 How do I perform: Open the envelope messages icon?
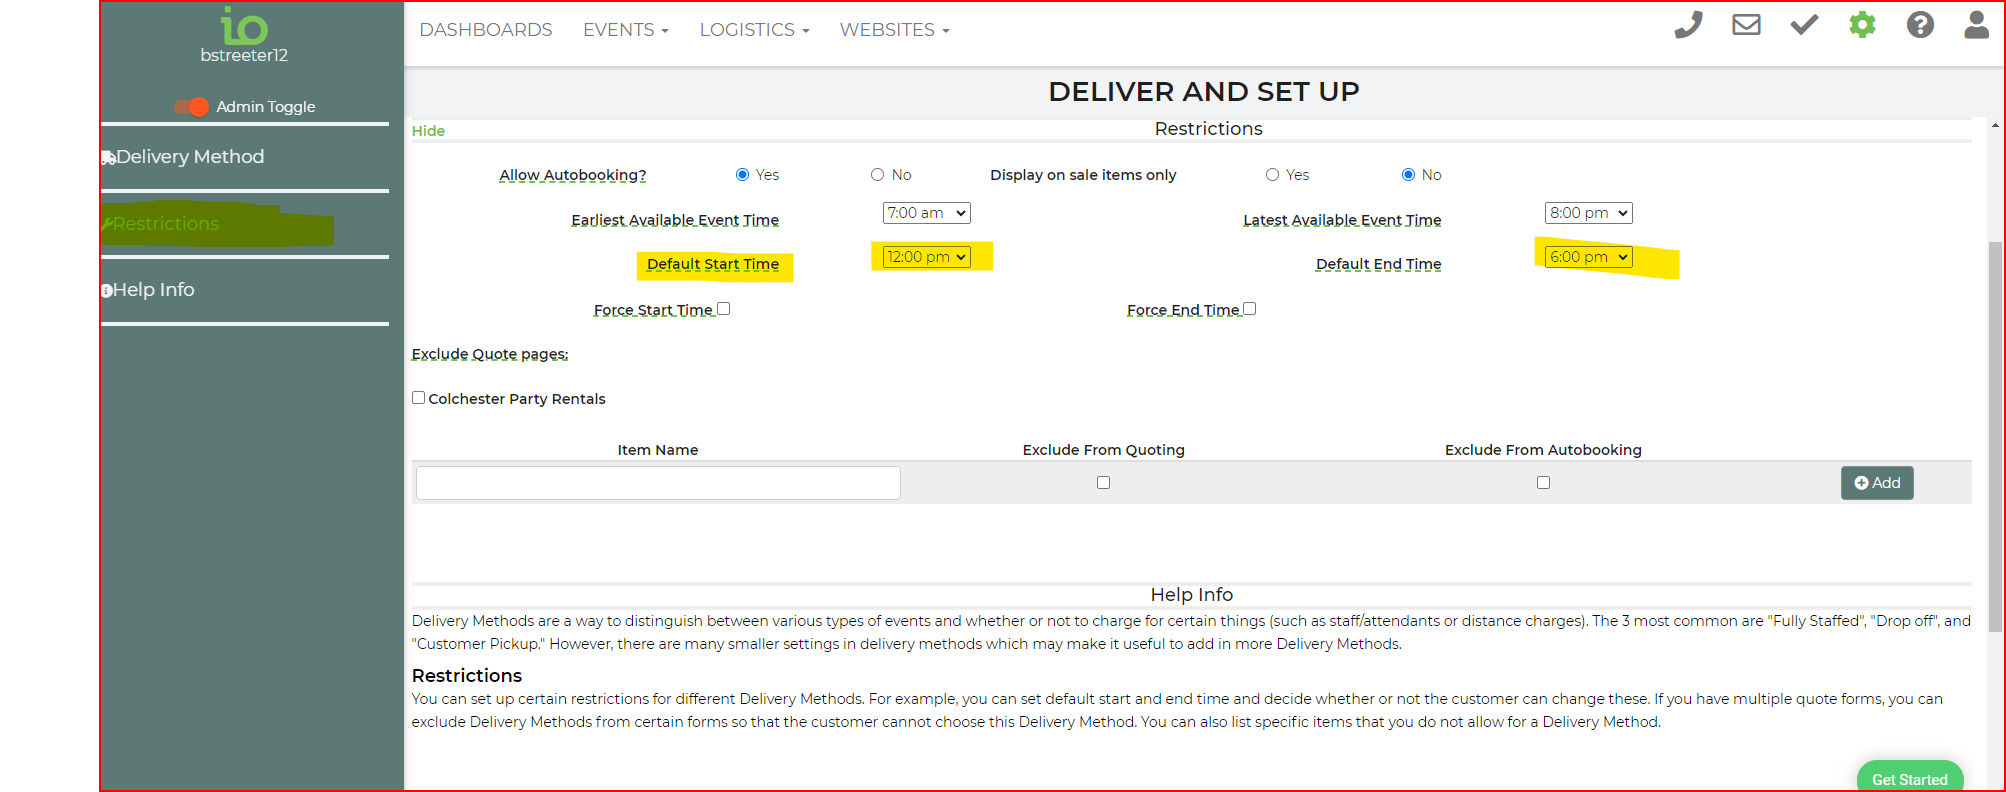pos(1746,25)
